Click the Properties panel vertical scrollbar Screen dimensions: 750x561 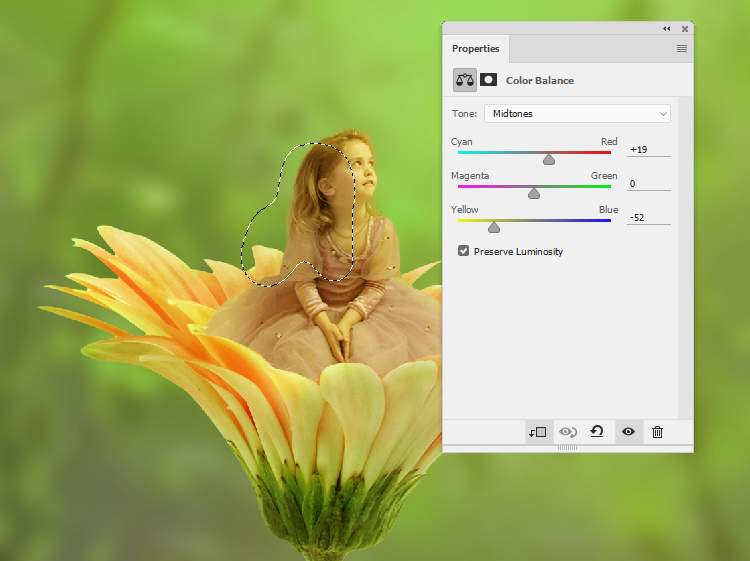pos(685,257)
